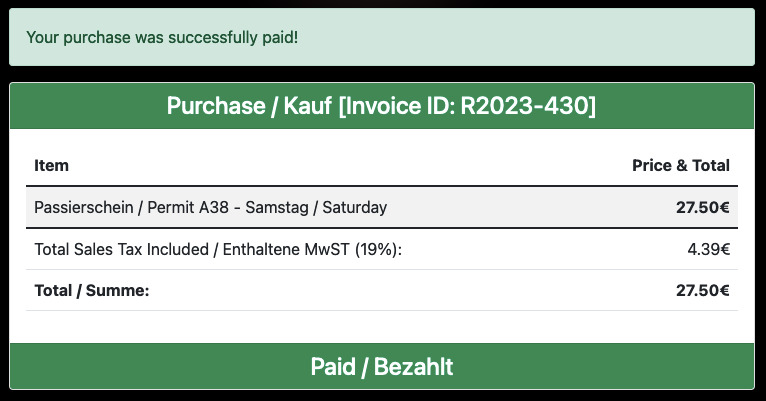Click the 'Samstag / Saturday' text

(316, 208)
